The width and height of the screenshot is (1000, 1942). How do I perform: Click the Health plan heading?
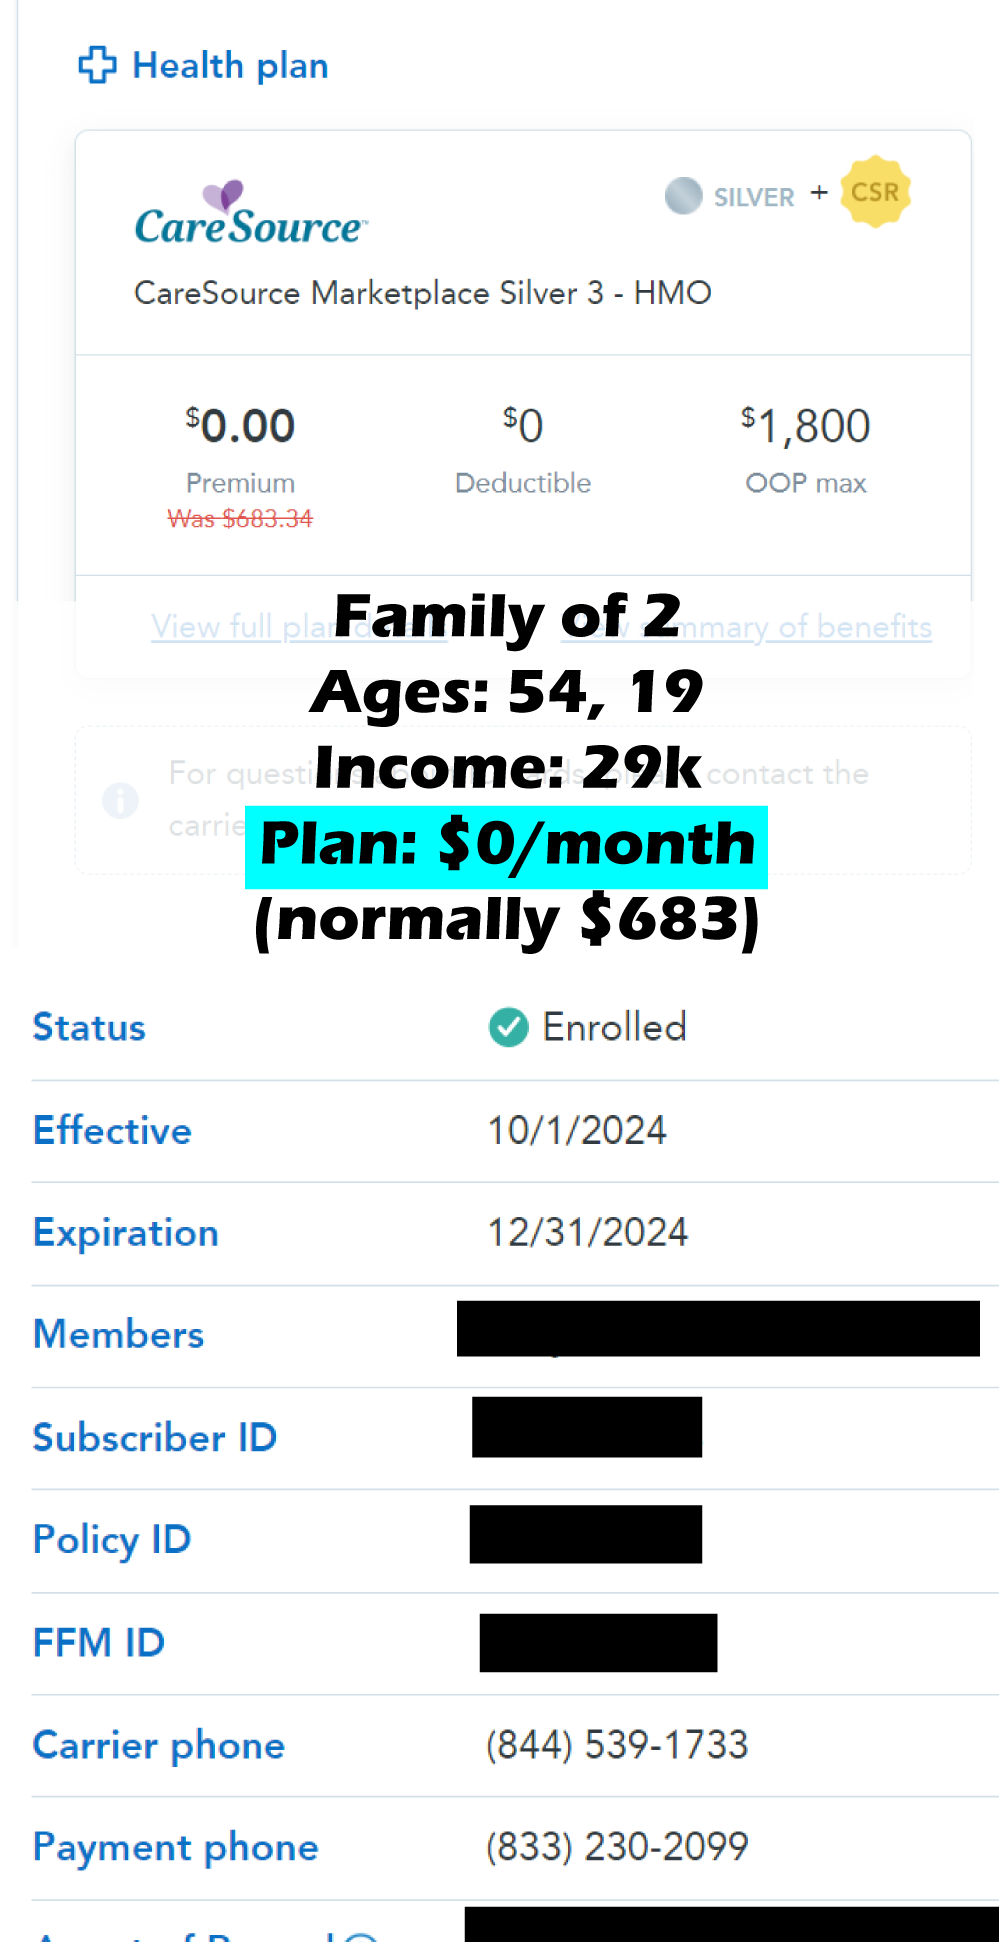pos(230,66)
